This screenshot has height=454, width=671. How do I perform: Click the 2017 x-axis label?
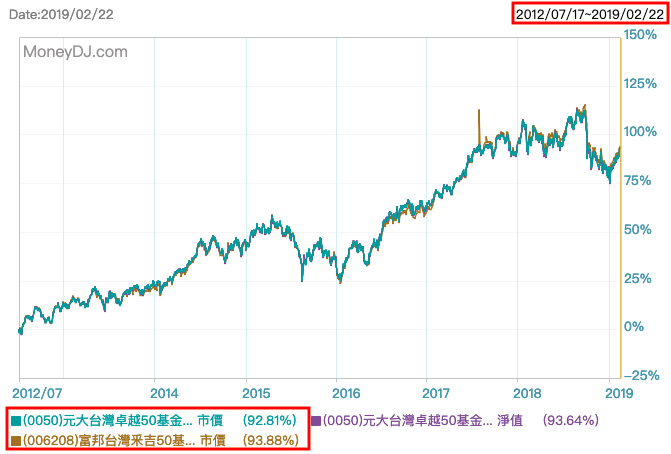[436, 393]
